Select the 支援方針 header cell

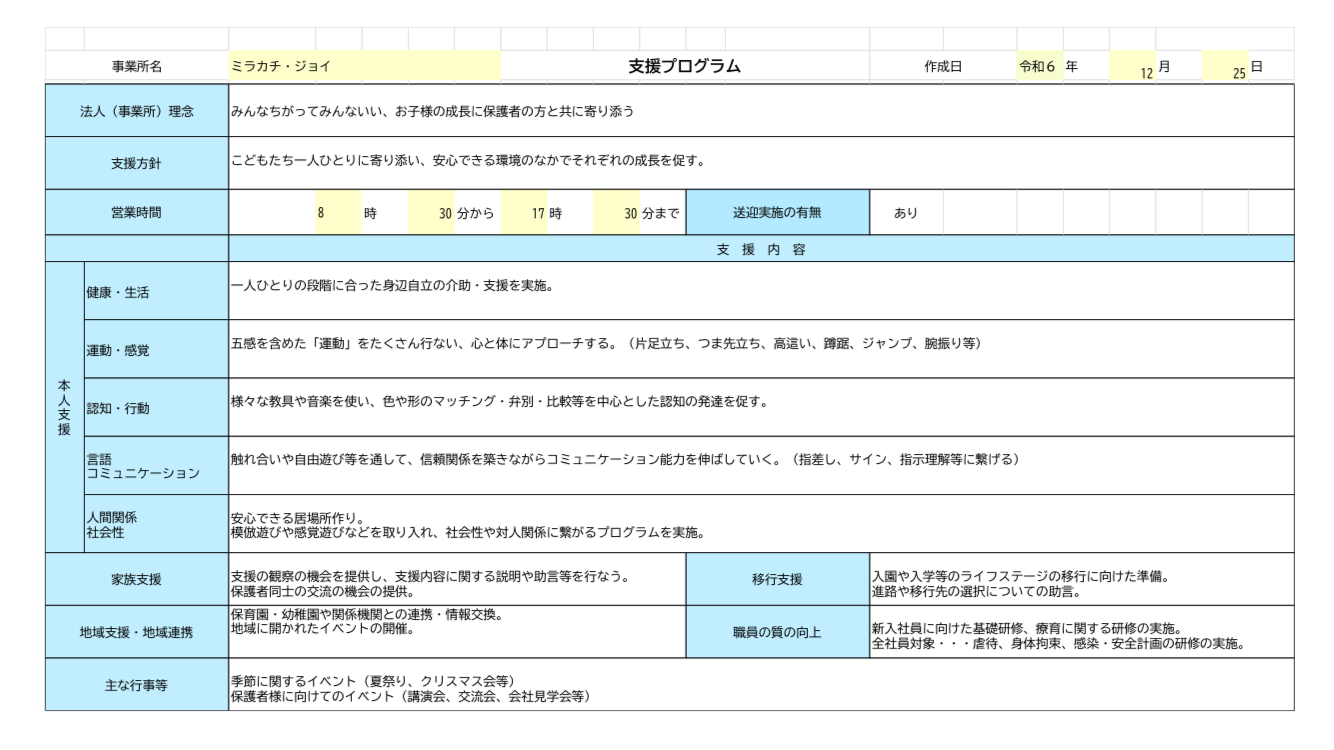tap(137, 161)
